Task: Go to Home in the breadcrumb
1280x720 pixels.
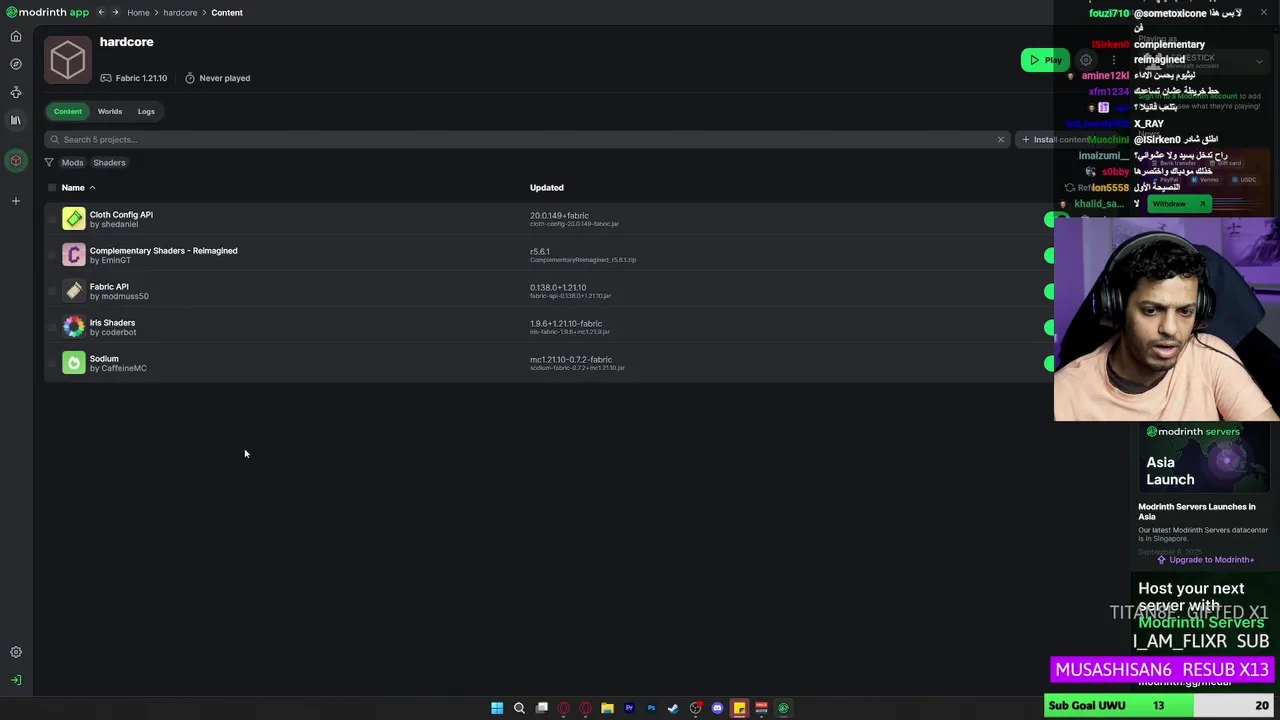Action: [x=138, y=12]
